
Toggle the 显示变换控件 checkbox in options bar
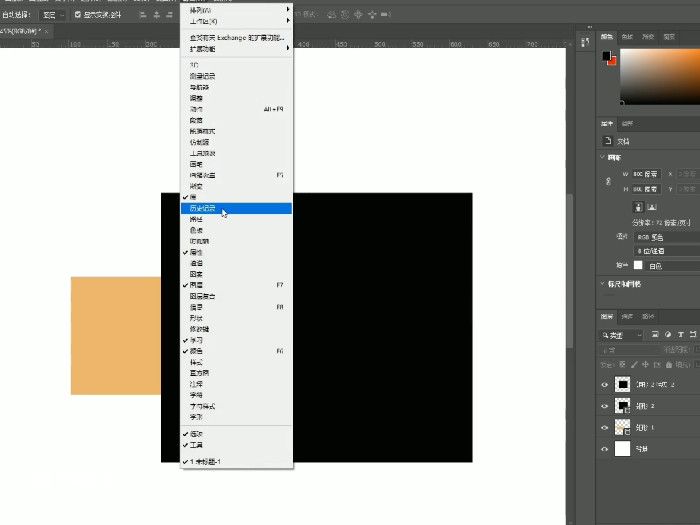click(x=78, y=15)
